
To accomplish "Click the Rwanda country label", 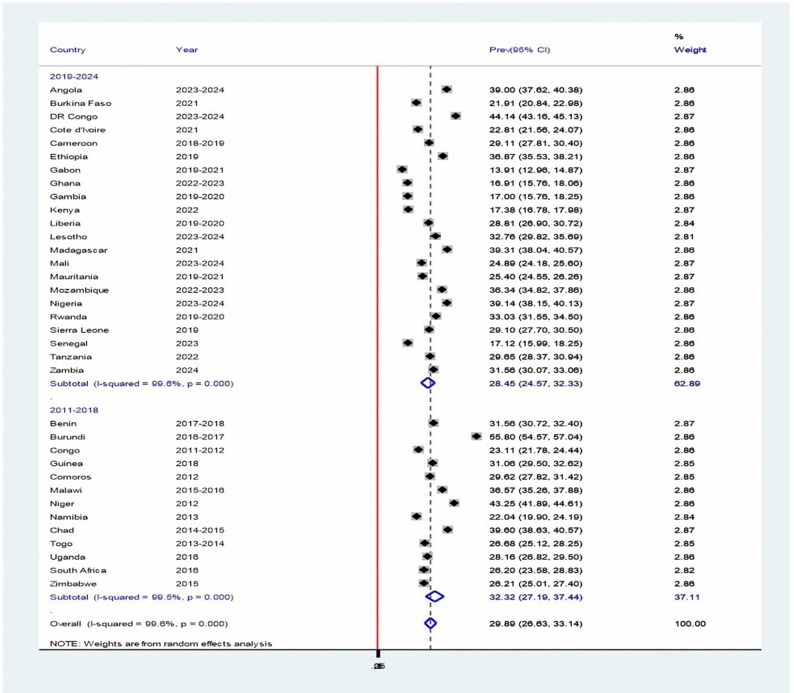I will pos(68,317).
